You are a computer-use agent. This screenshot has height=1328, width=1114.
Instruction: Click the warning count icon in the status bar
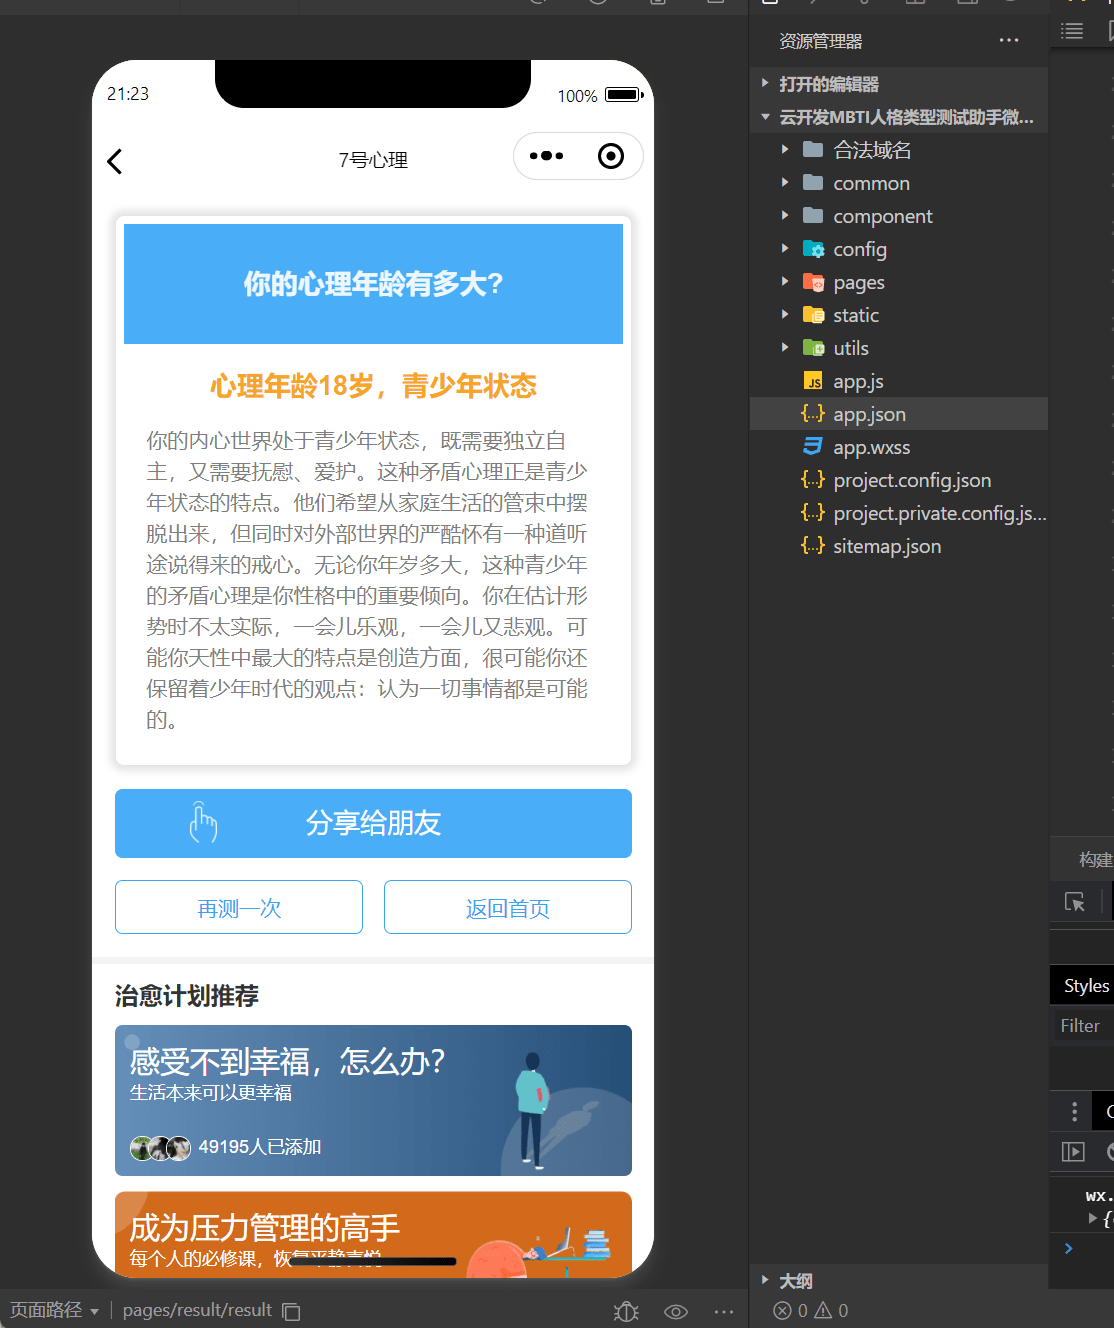tap(824, 1310)
